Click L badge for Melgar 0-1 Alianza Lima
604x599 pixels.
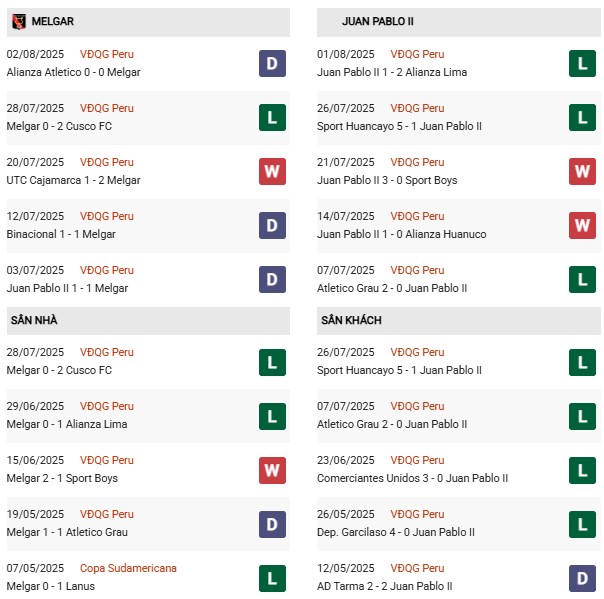tap(272, 415)
